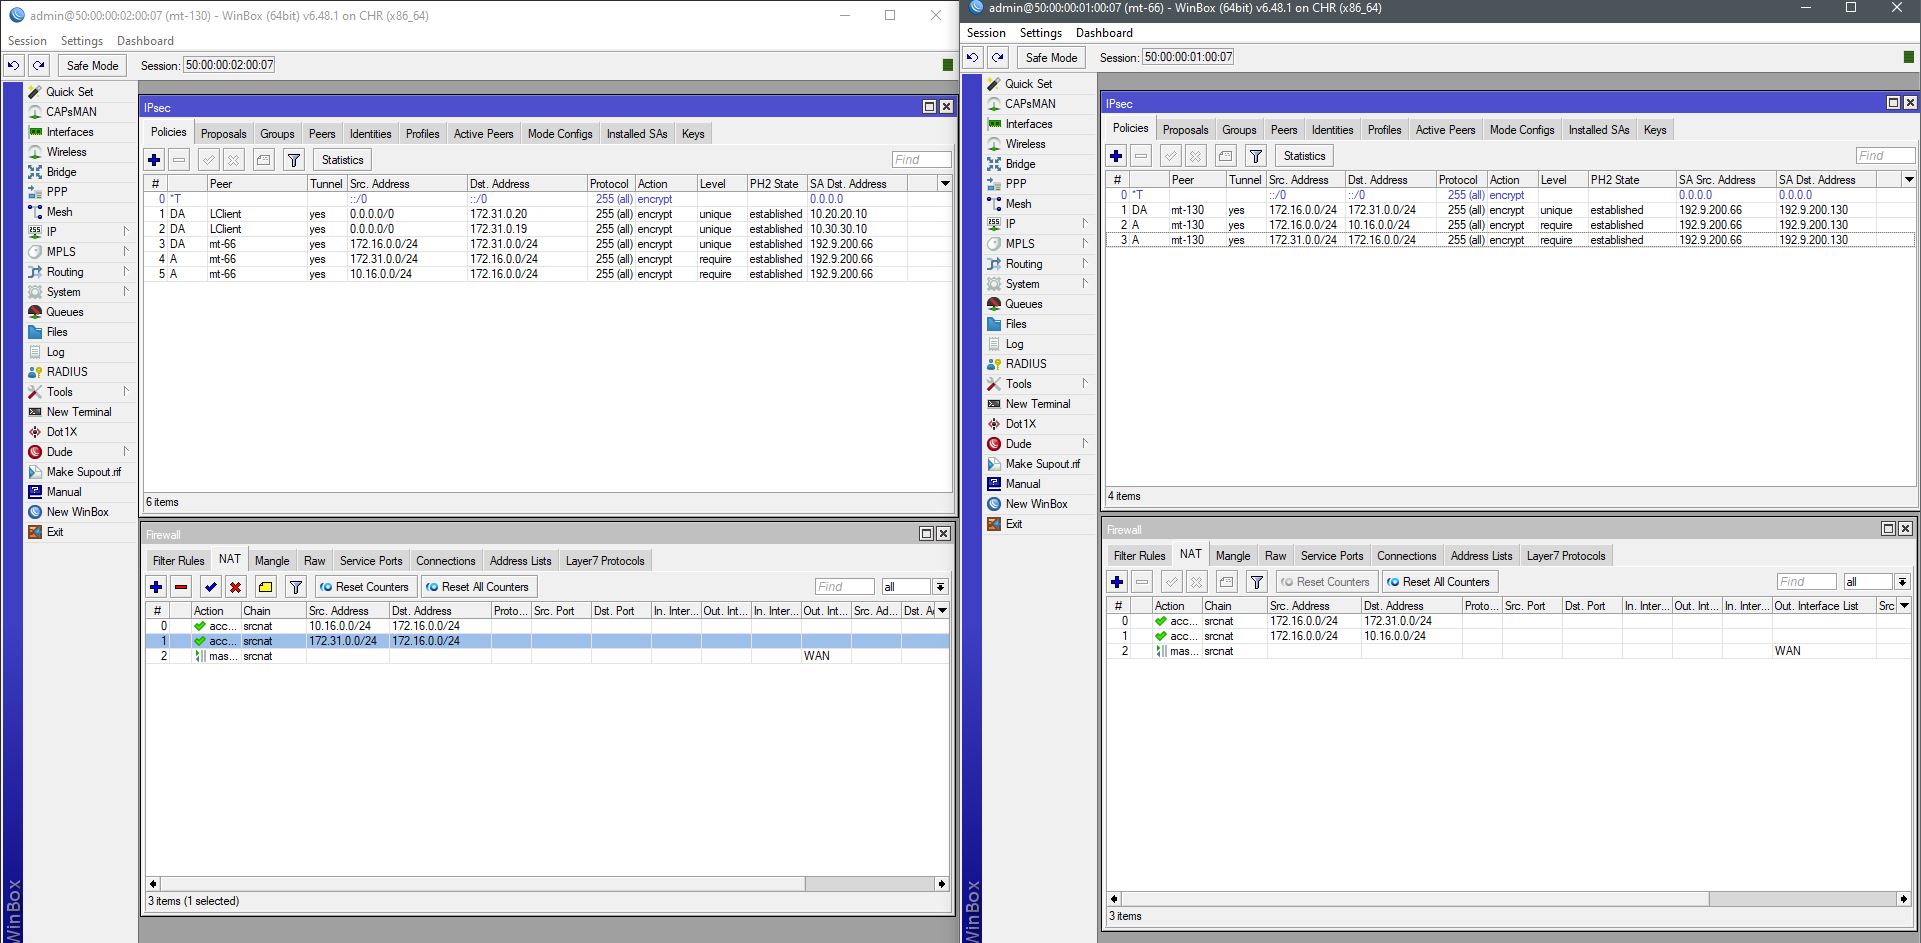The height and width of the screenshot is (943, 1921).
Task: Open New Terminal in mt-66 sidebar
Action: coord(1040,404)
